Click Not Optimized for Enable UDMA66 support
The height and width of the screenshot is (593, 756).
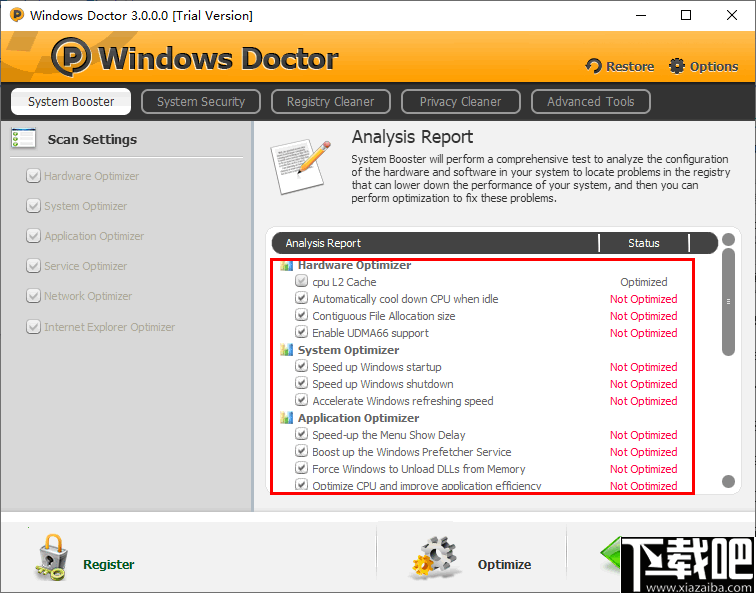644,333
